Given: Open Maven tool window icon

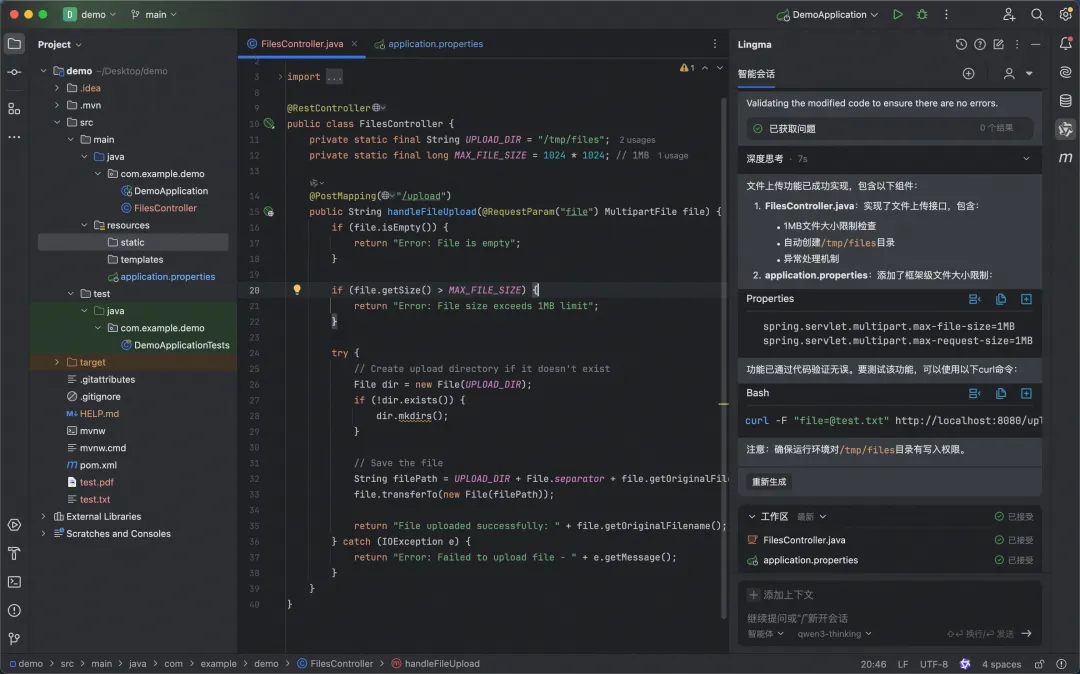Looking at the screenshot, I should (1066, 158).
